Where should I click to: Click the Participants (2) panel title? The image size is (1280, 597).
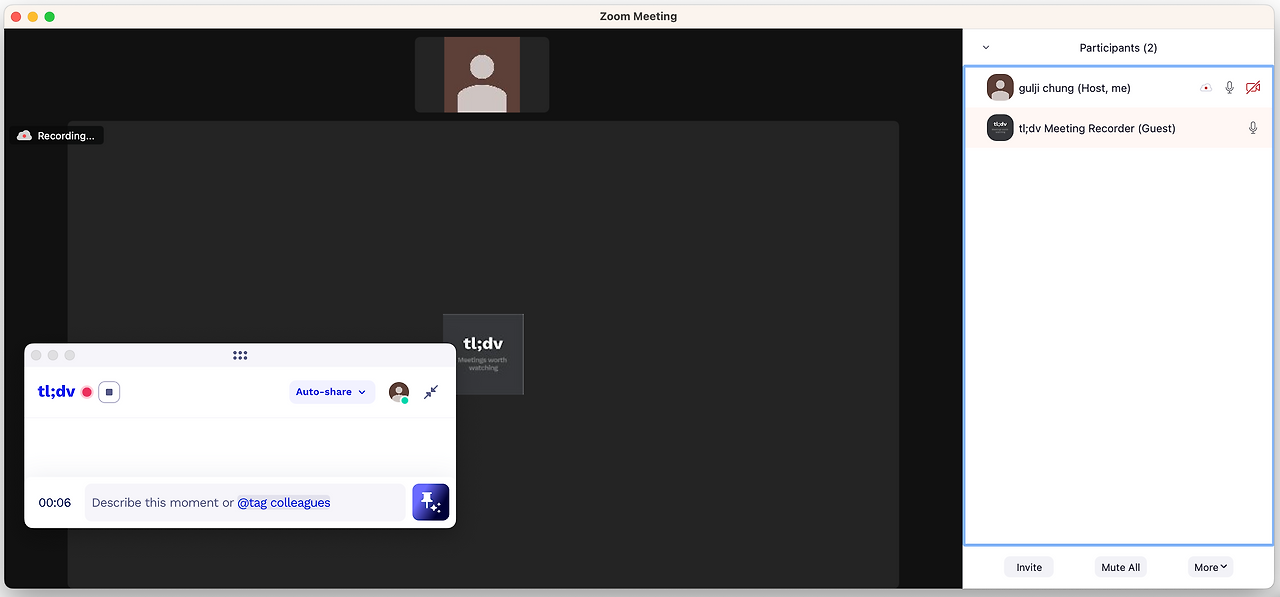1118,47
